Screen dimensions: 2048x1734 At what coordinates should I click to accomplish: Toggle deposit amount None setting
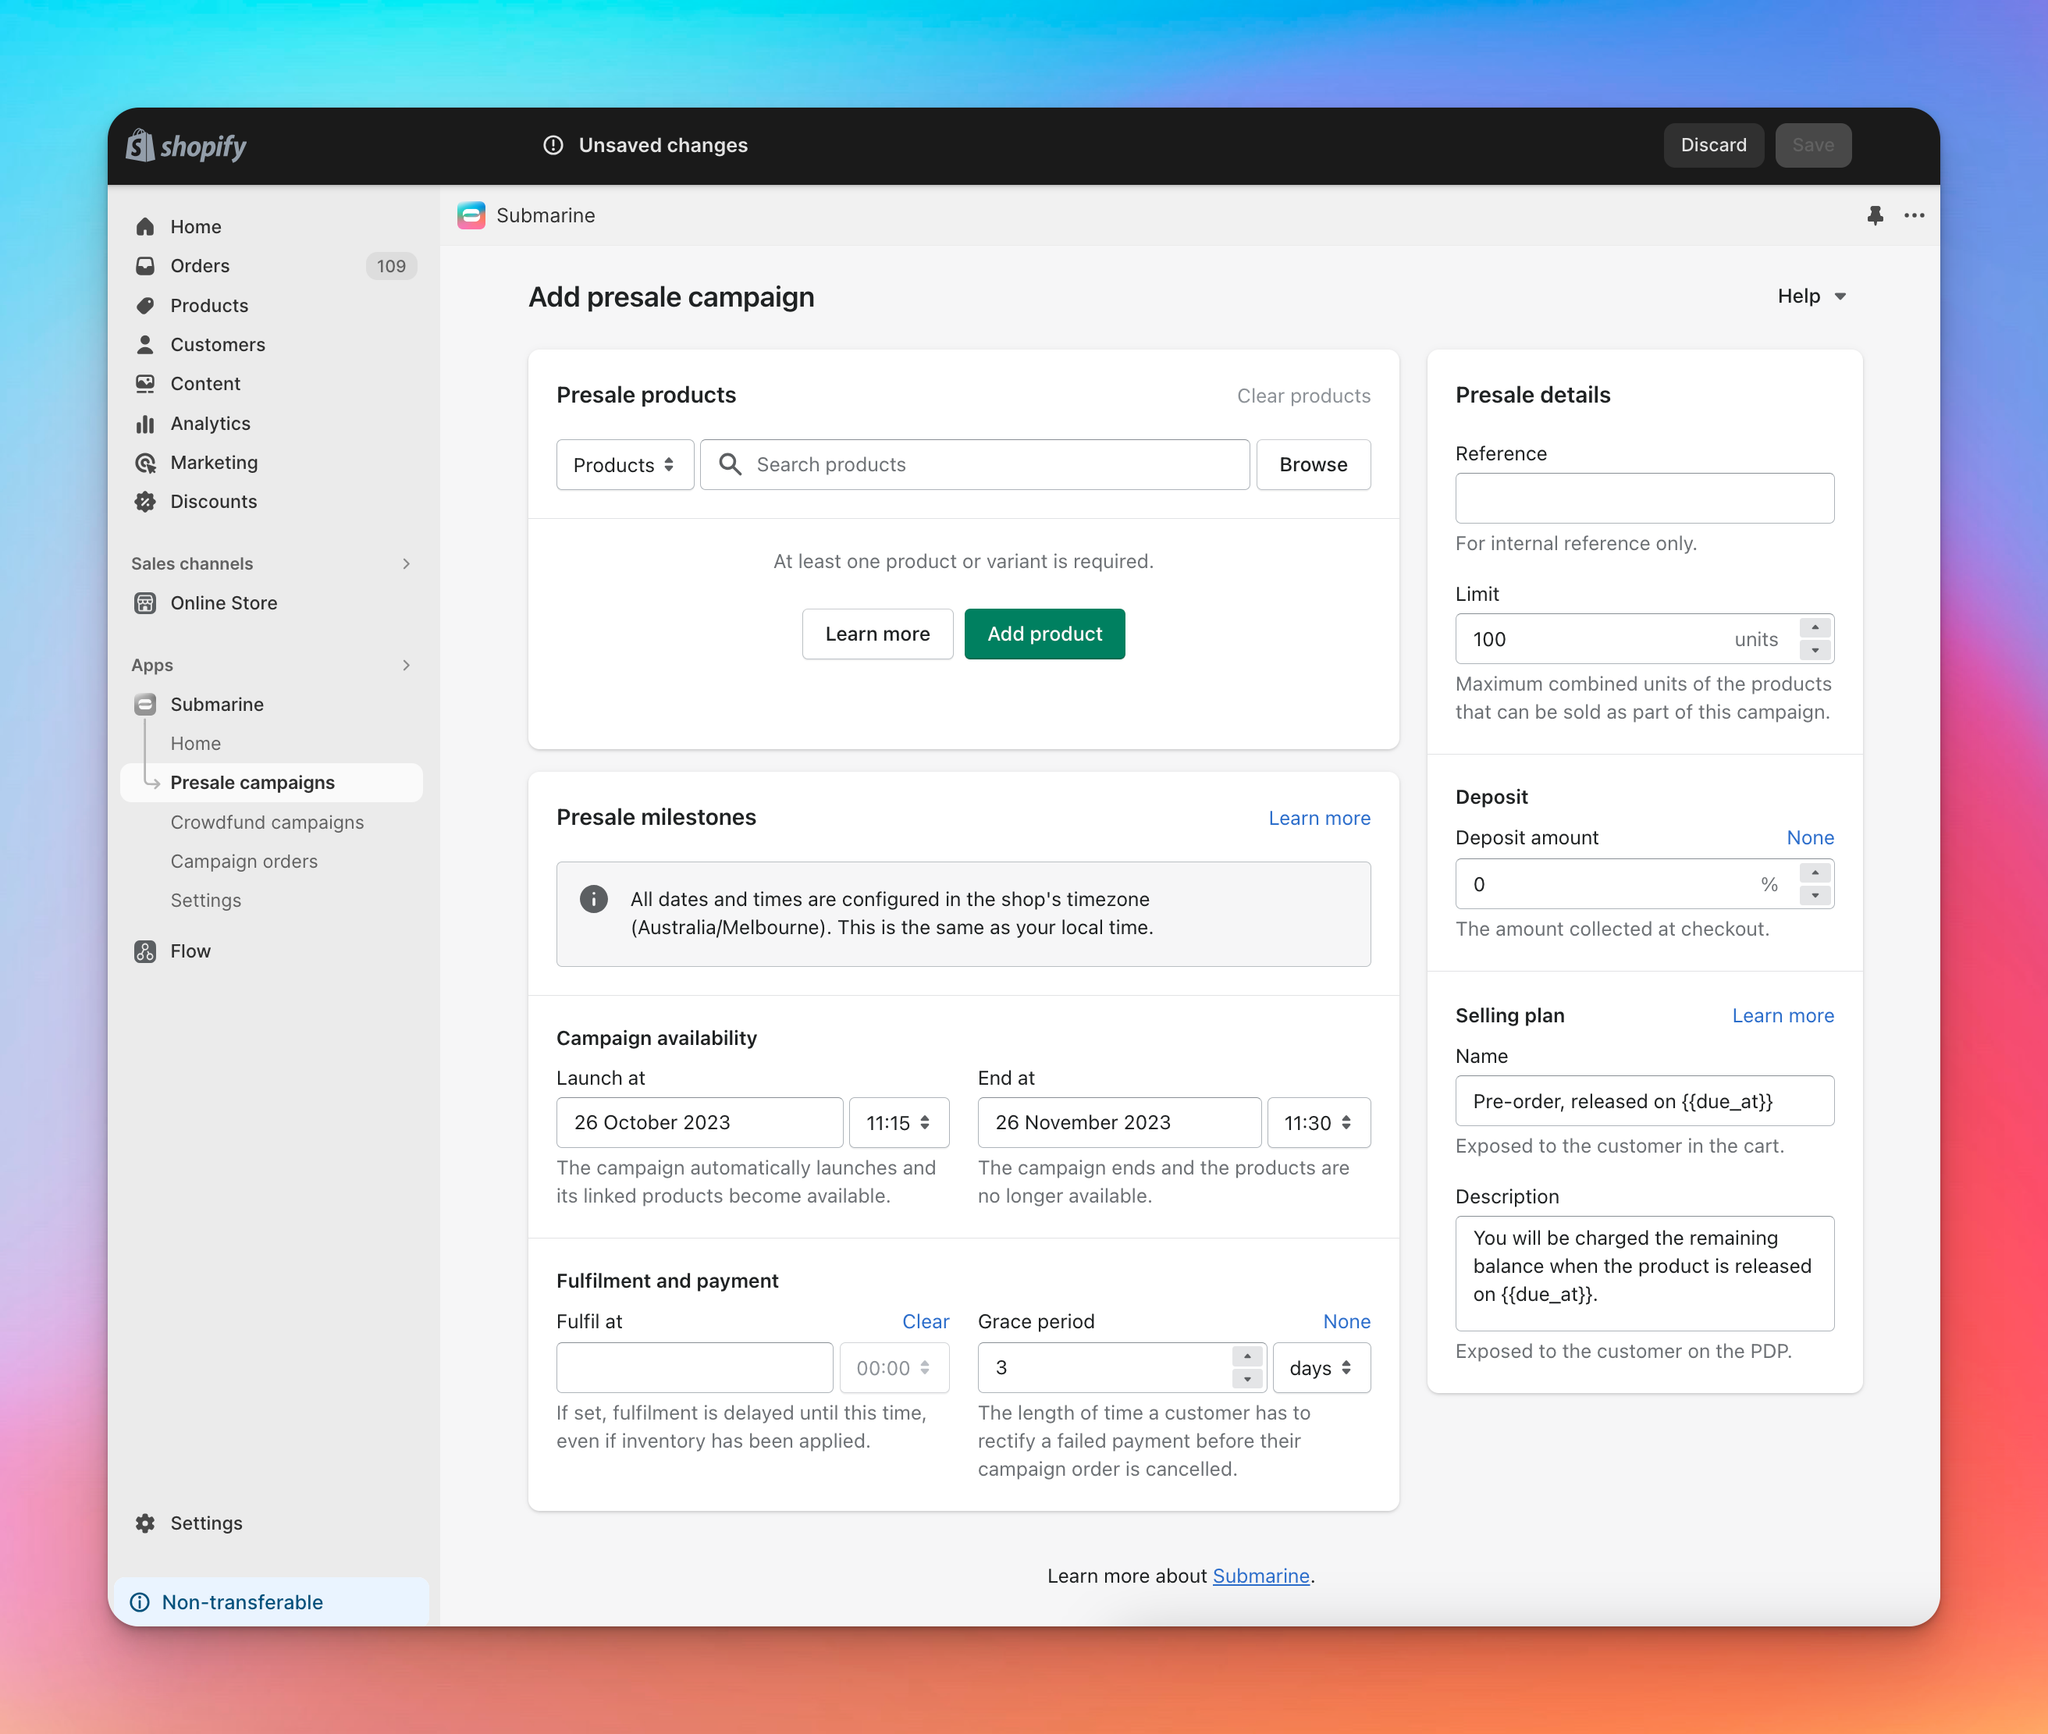click(1811, 838)
